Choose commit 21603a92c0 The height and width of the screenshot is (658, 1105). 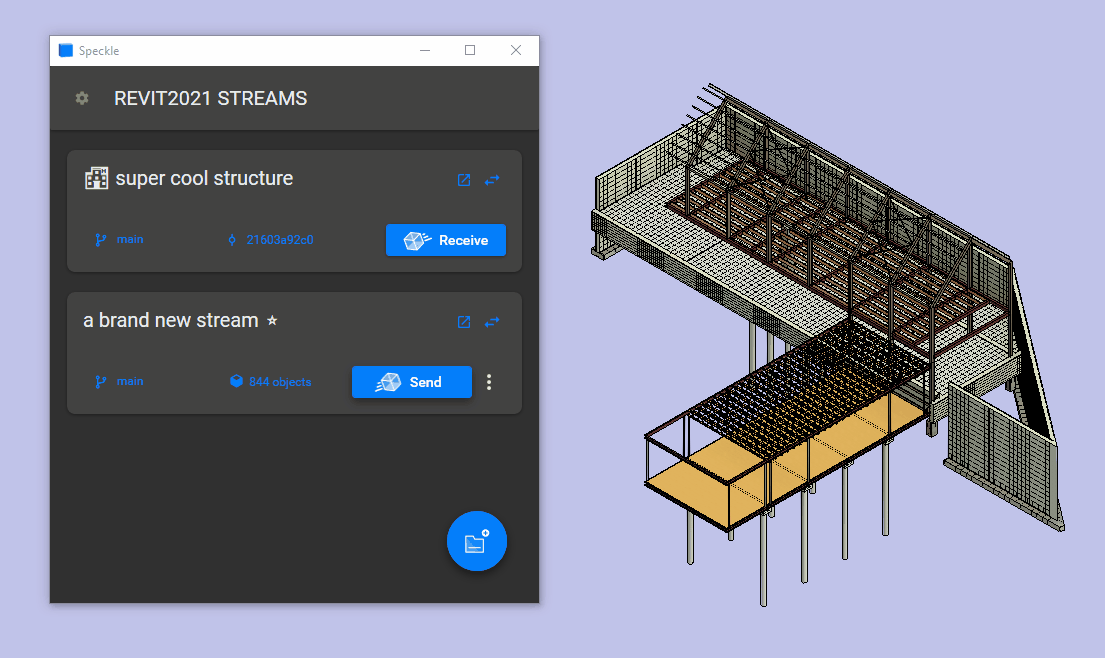(x=271, y=240)
